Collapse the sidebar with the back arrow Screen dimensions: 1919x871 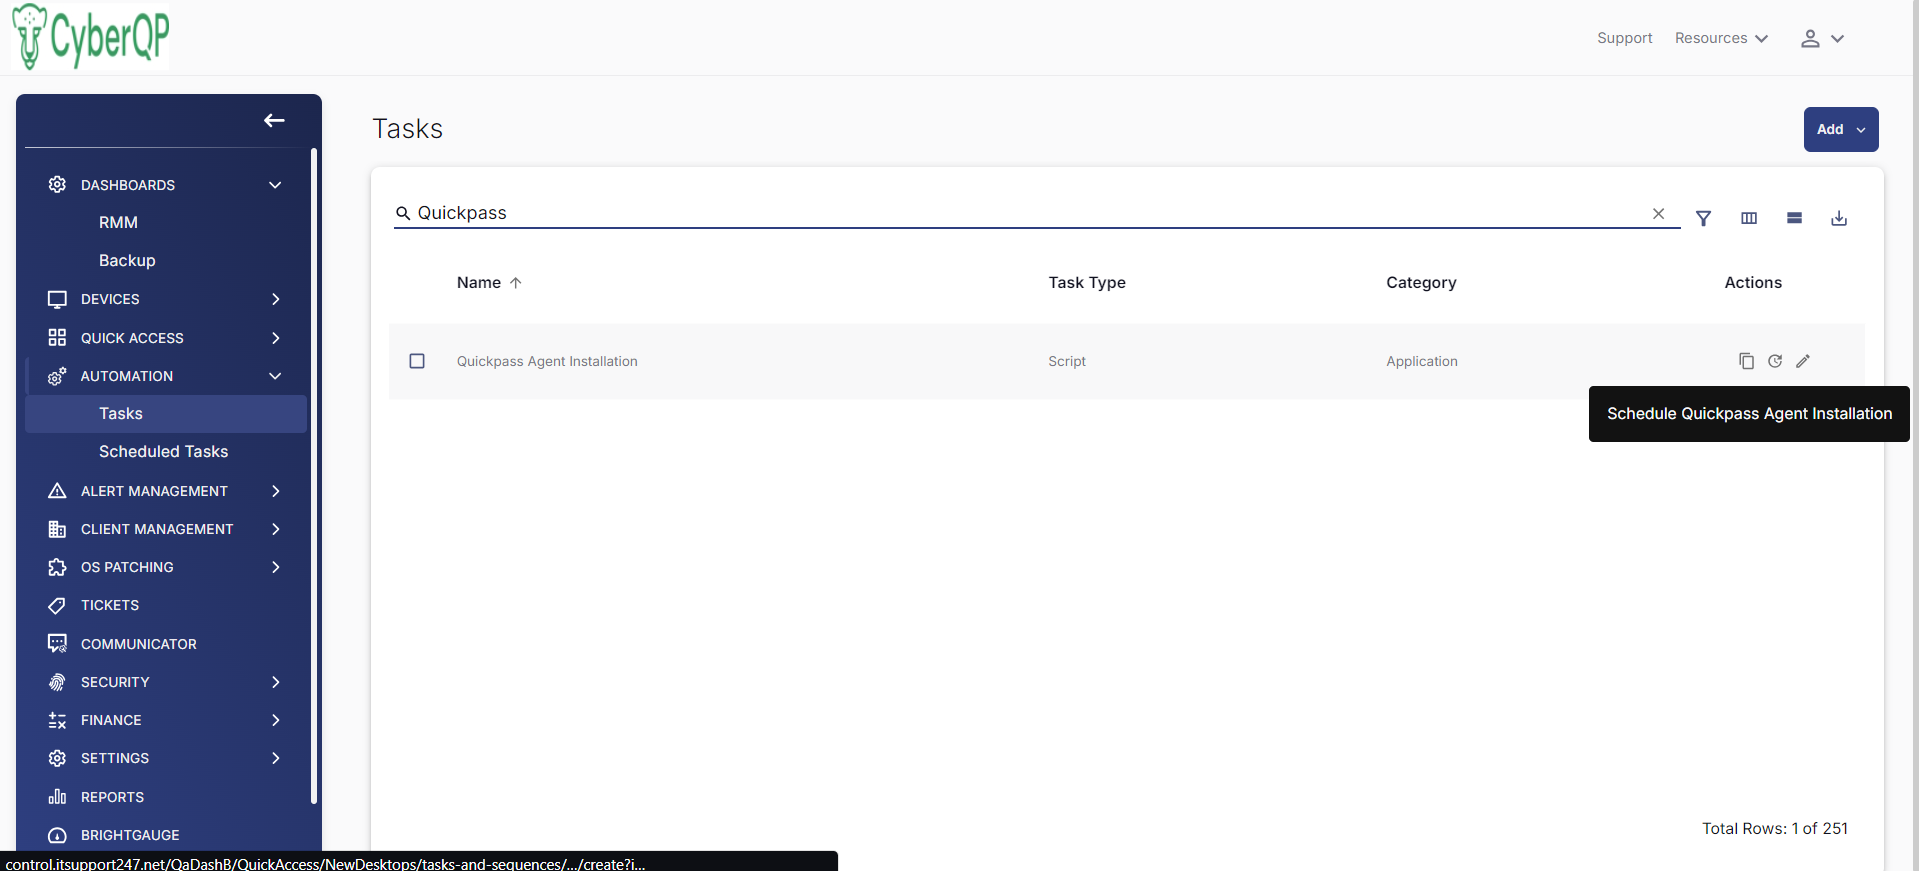[274, 121]
